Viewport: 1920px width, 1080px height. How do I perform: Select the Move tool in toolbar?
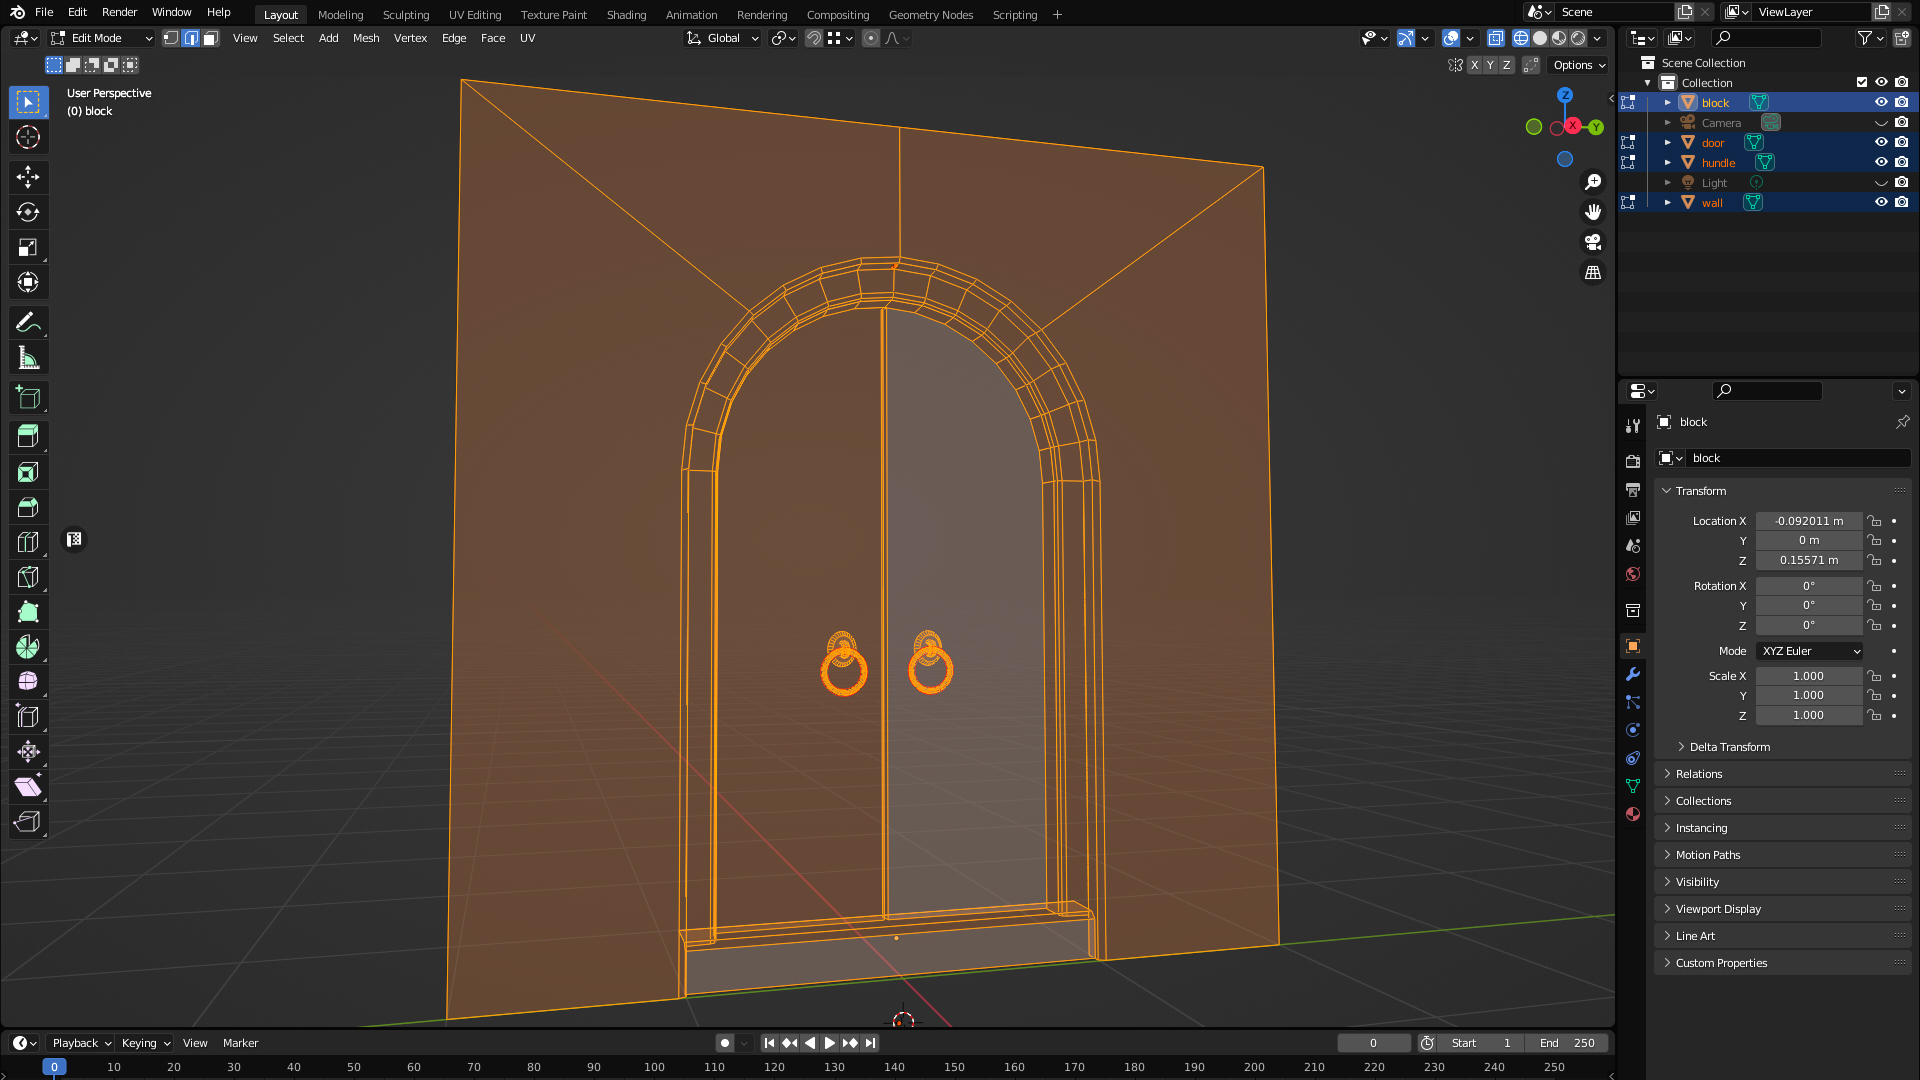(x=28, y=177)
